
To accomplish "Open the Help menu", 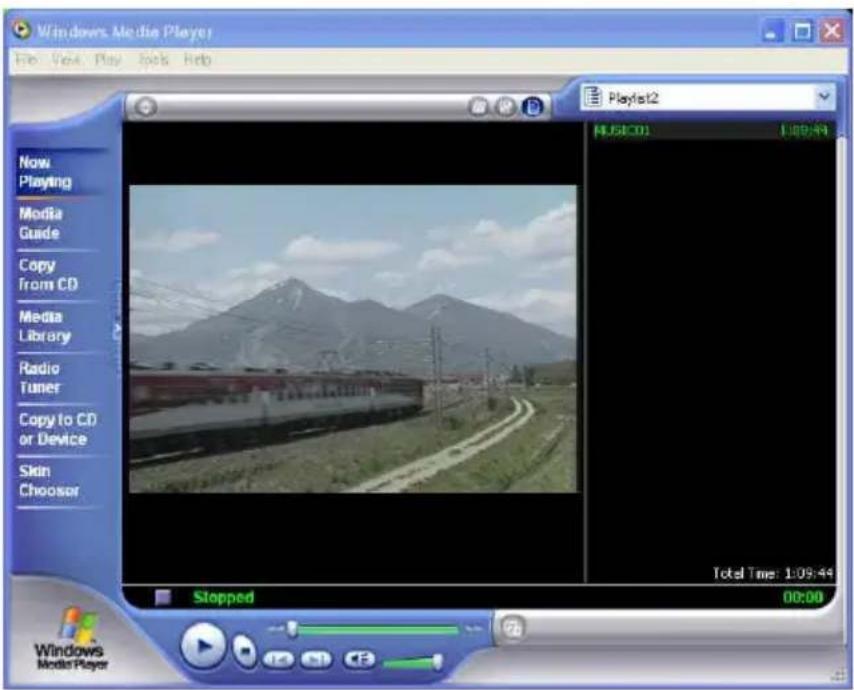I will (x=197, y=59).
